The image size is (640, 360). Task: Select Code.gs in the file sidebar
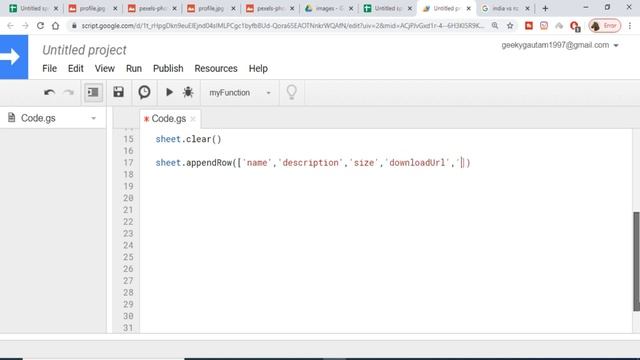(x=38, y=118)
